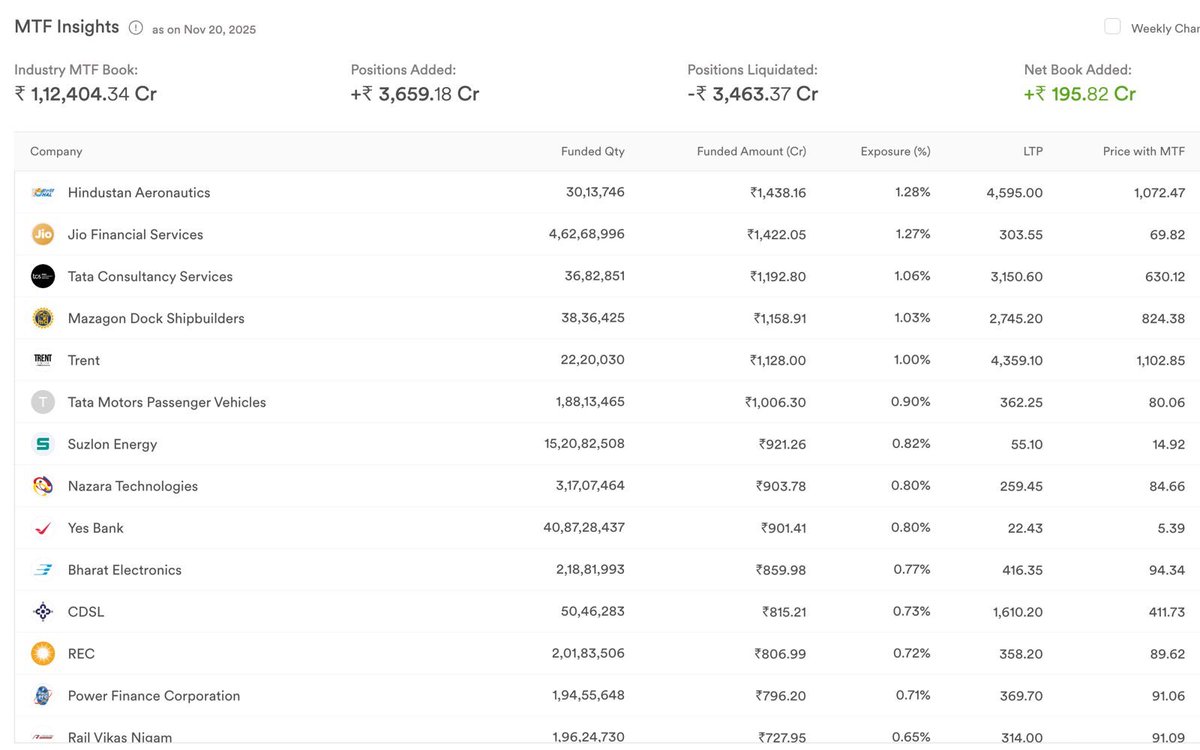Tick the Weekly Change checkbox
This screenshot has width=1200, height=750.
click(x=1112, y=27)
